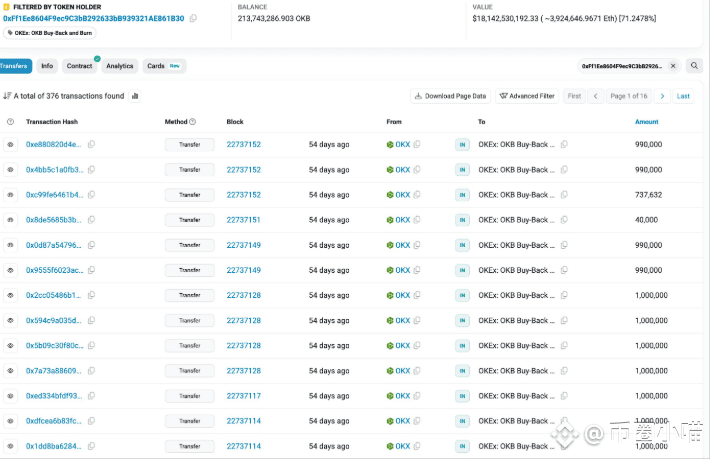Image resolution: width=712 pixels, height=460 pixels.
Task: Preview transaction 0x5b09c30f80c eye icon
Action: [x=10, y=346]
